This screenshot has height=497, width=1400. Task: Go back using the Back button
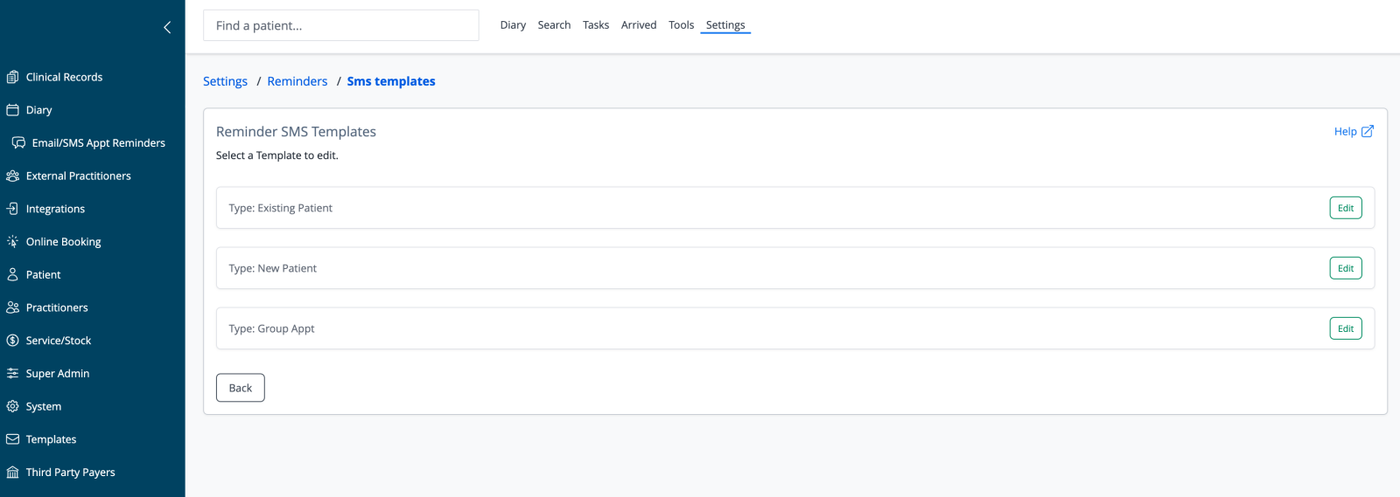(240, 388)
